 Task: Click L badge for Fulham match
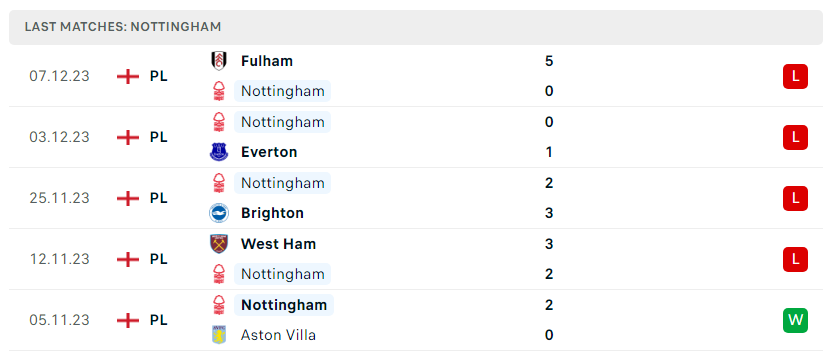[795, 76]
